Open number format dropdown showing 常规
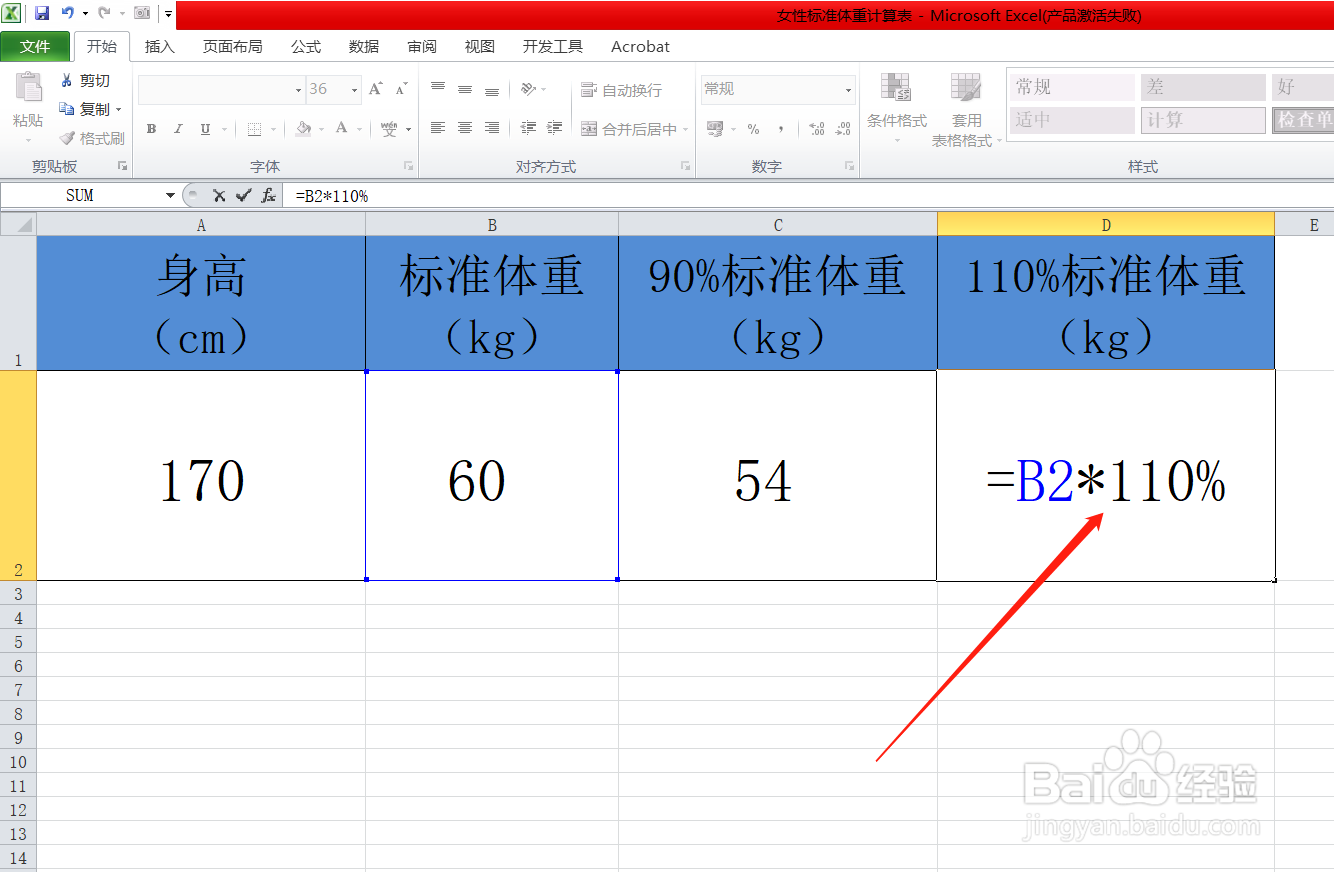Screen dimensions: 1334x872 click(848, 90)
